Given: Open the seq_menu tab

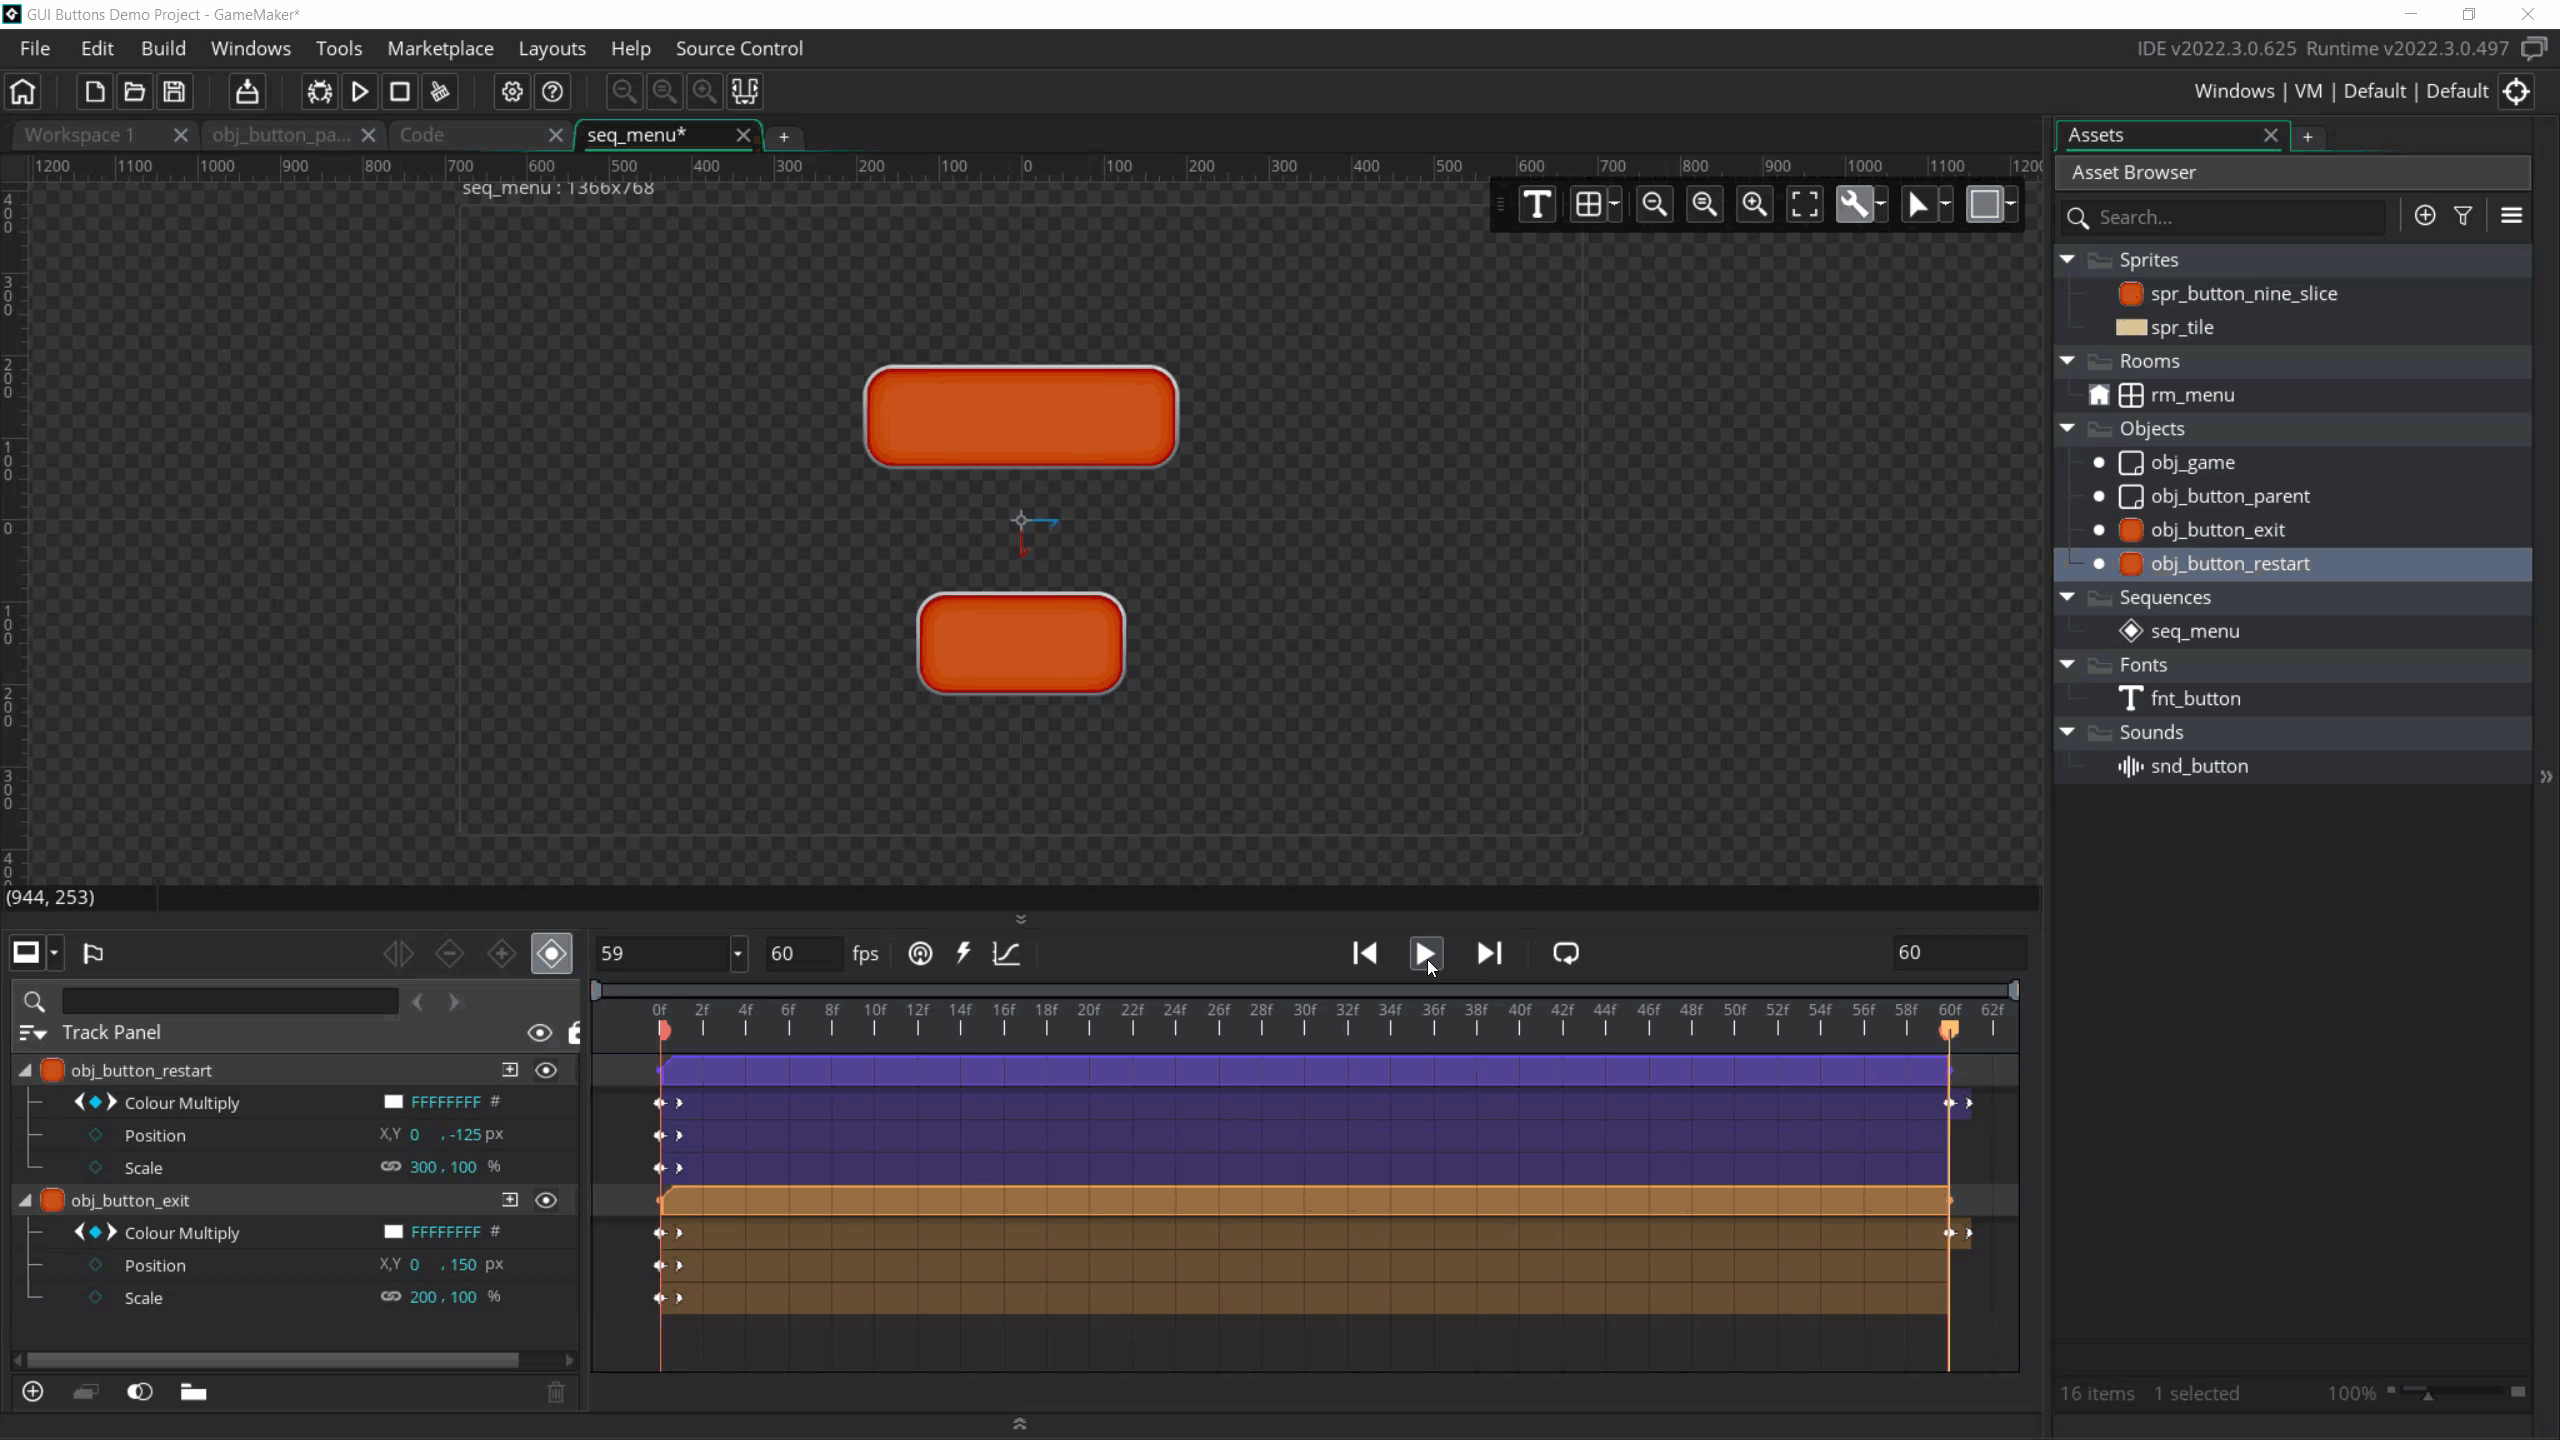Looking at the screenshot, I should [x=636, y=134].
